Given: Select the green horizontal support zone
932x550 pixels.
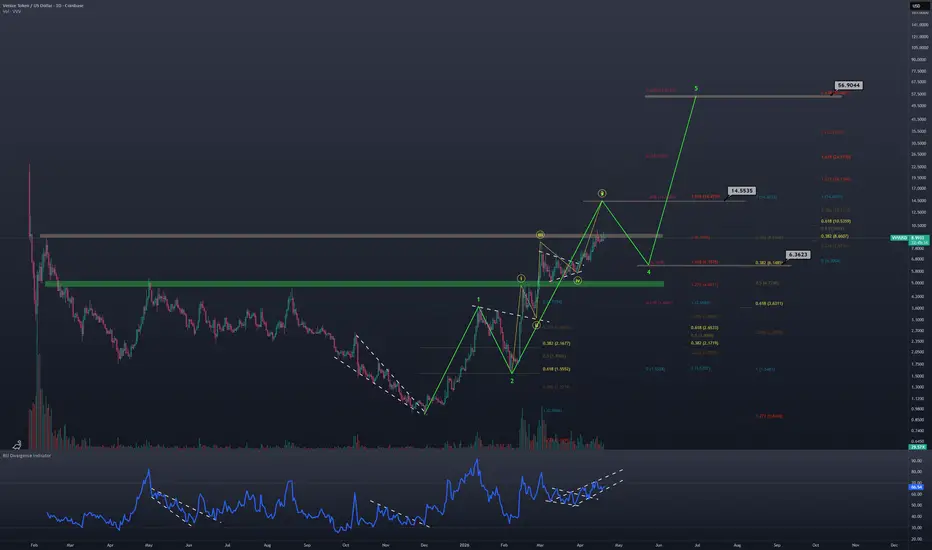Looking at the screenshot, I should coord(354,284).
